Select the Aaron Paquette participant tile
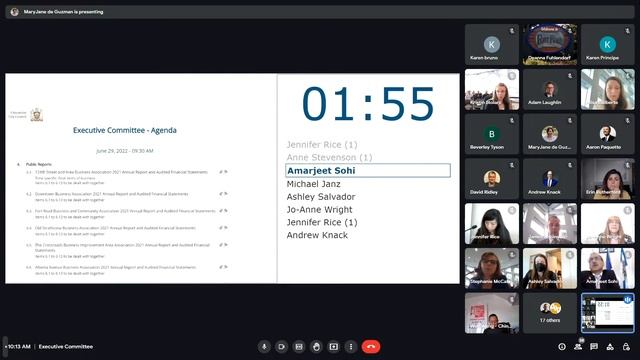 [x=608, y=134]
